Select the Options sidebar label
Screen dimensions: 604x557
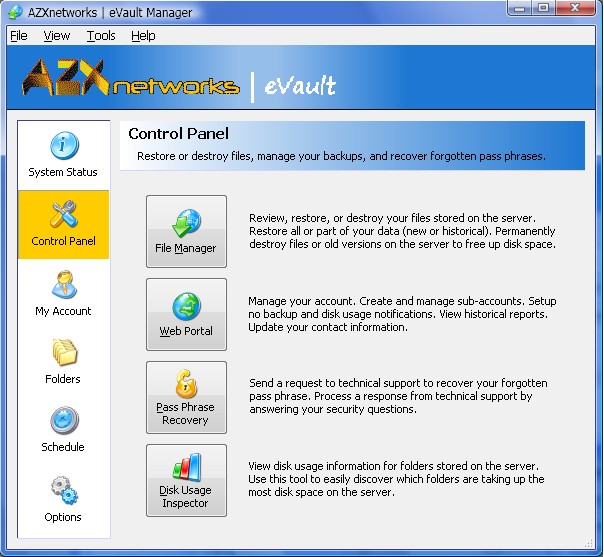coord(63,517)
